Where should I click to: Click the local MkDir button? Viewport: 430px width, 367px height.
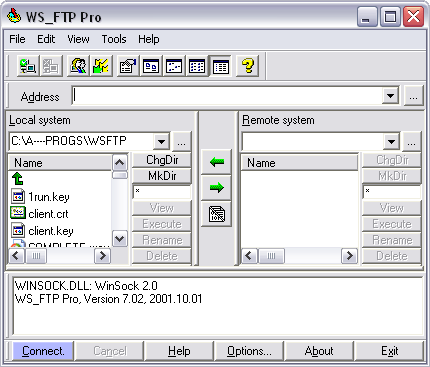[x=162, y=176]
